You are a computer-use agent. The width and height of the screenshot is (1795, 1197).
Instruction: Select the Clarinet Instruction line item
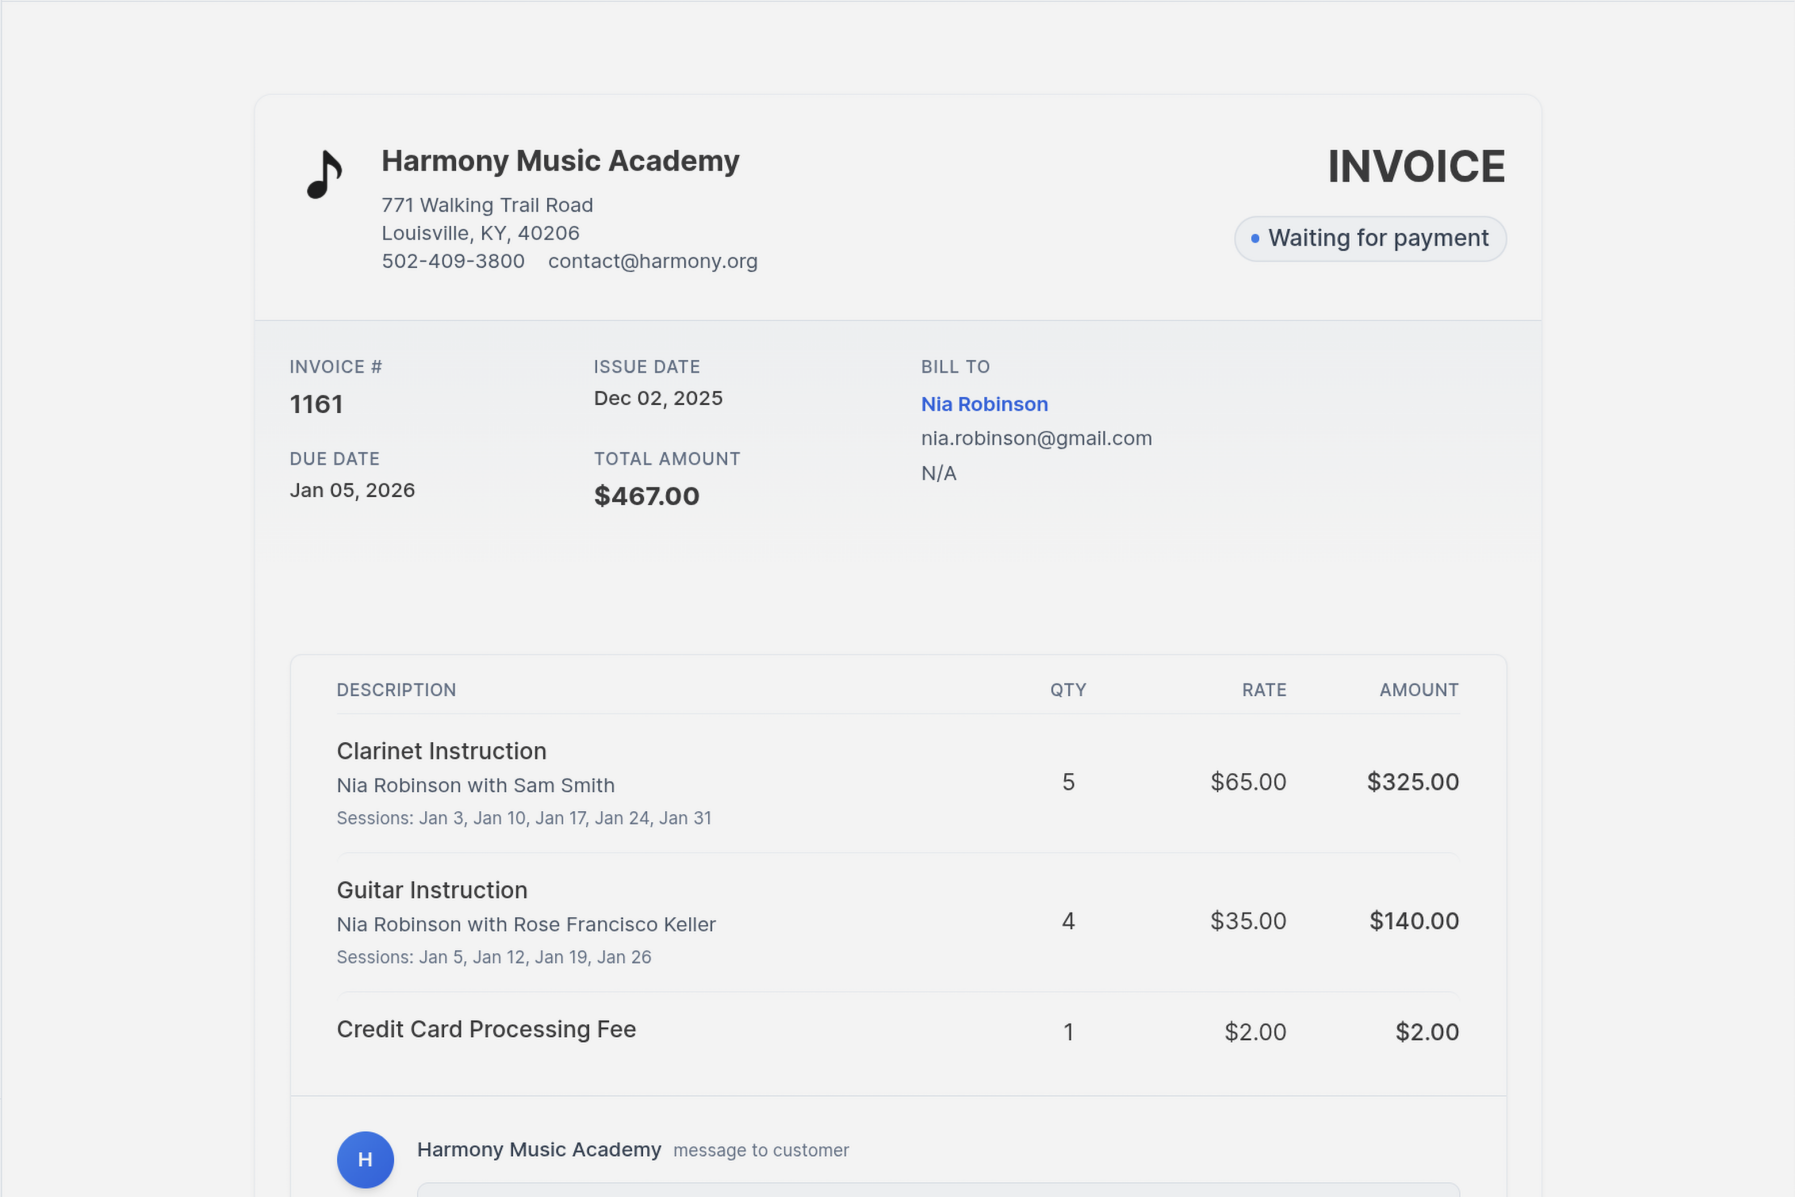click(x=441, y=751)
